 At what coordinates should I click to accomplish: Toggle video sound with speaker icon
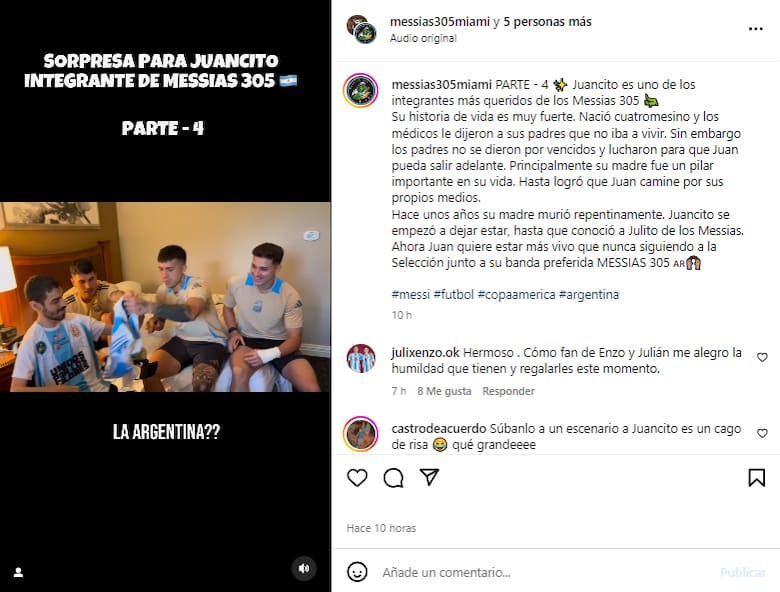click(304, 568)
